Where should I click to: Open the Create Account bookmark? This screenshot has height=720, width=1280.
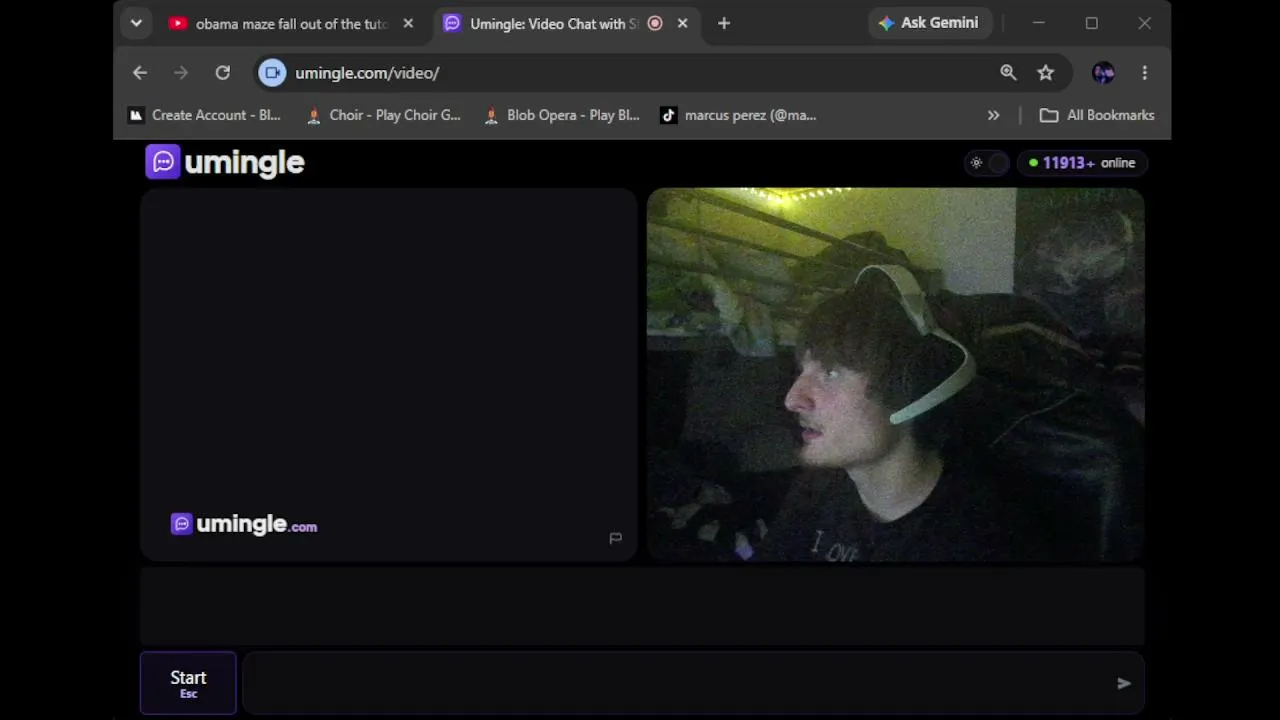pyautogui.click(x=204, y=115)
